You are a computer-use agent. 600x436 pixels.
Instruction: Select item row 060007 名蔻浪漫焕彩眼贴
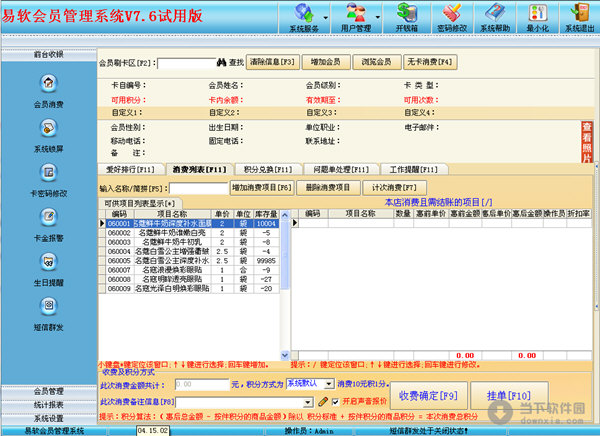click(x=189, y=270)
